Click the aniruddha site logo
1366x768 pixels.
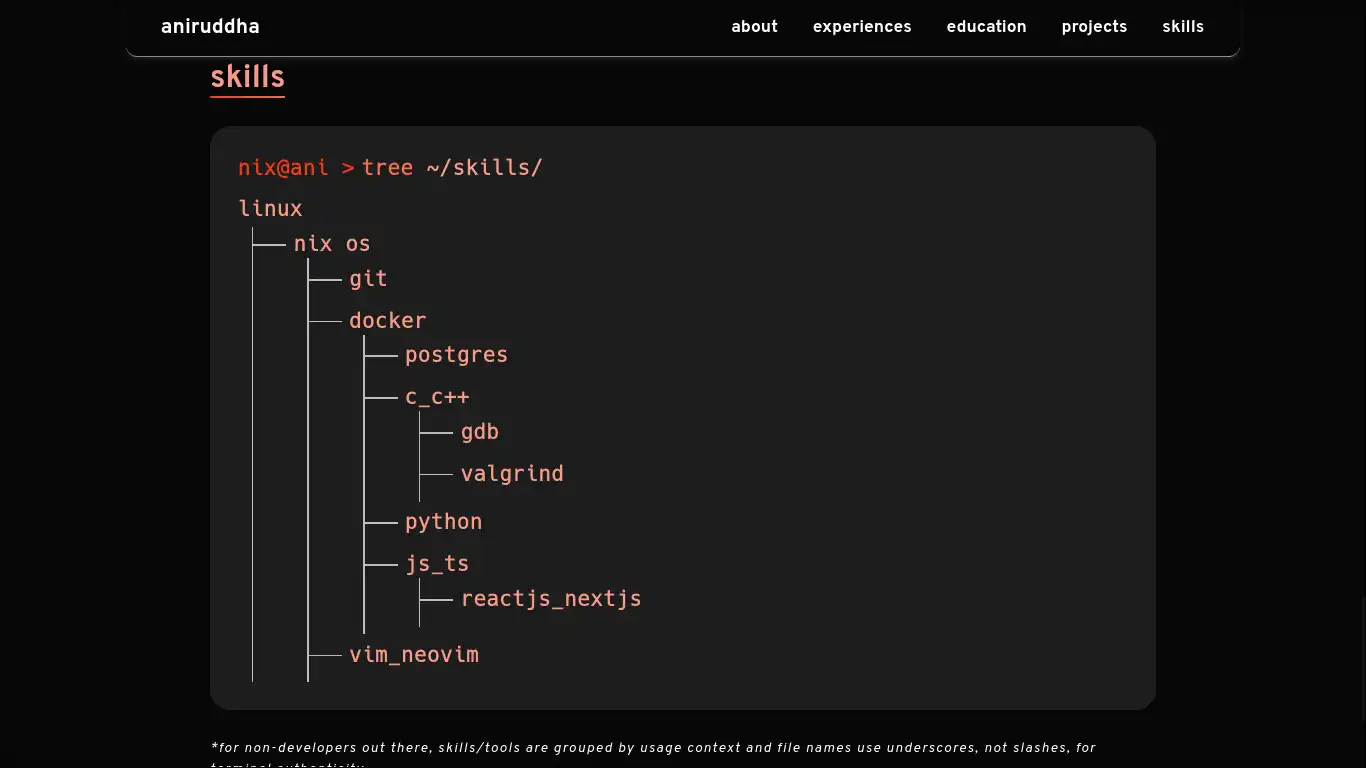click(x=210, y=27)
